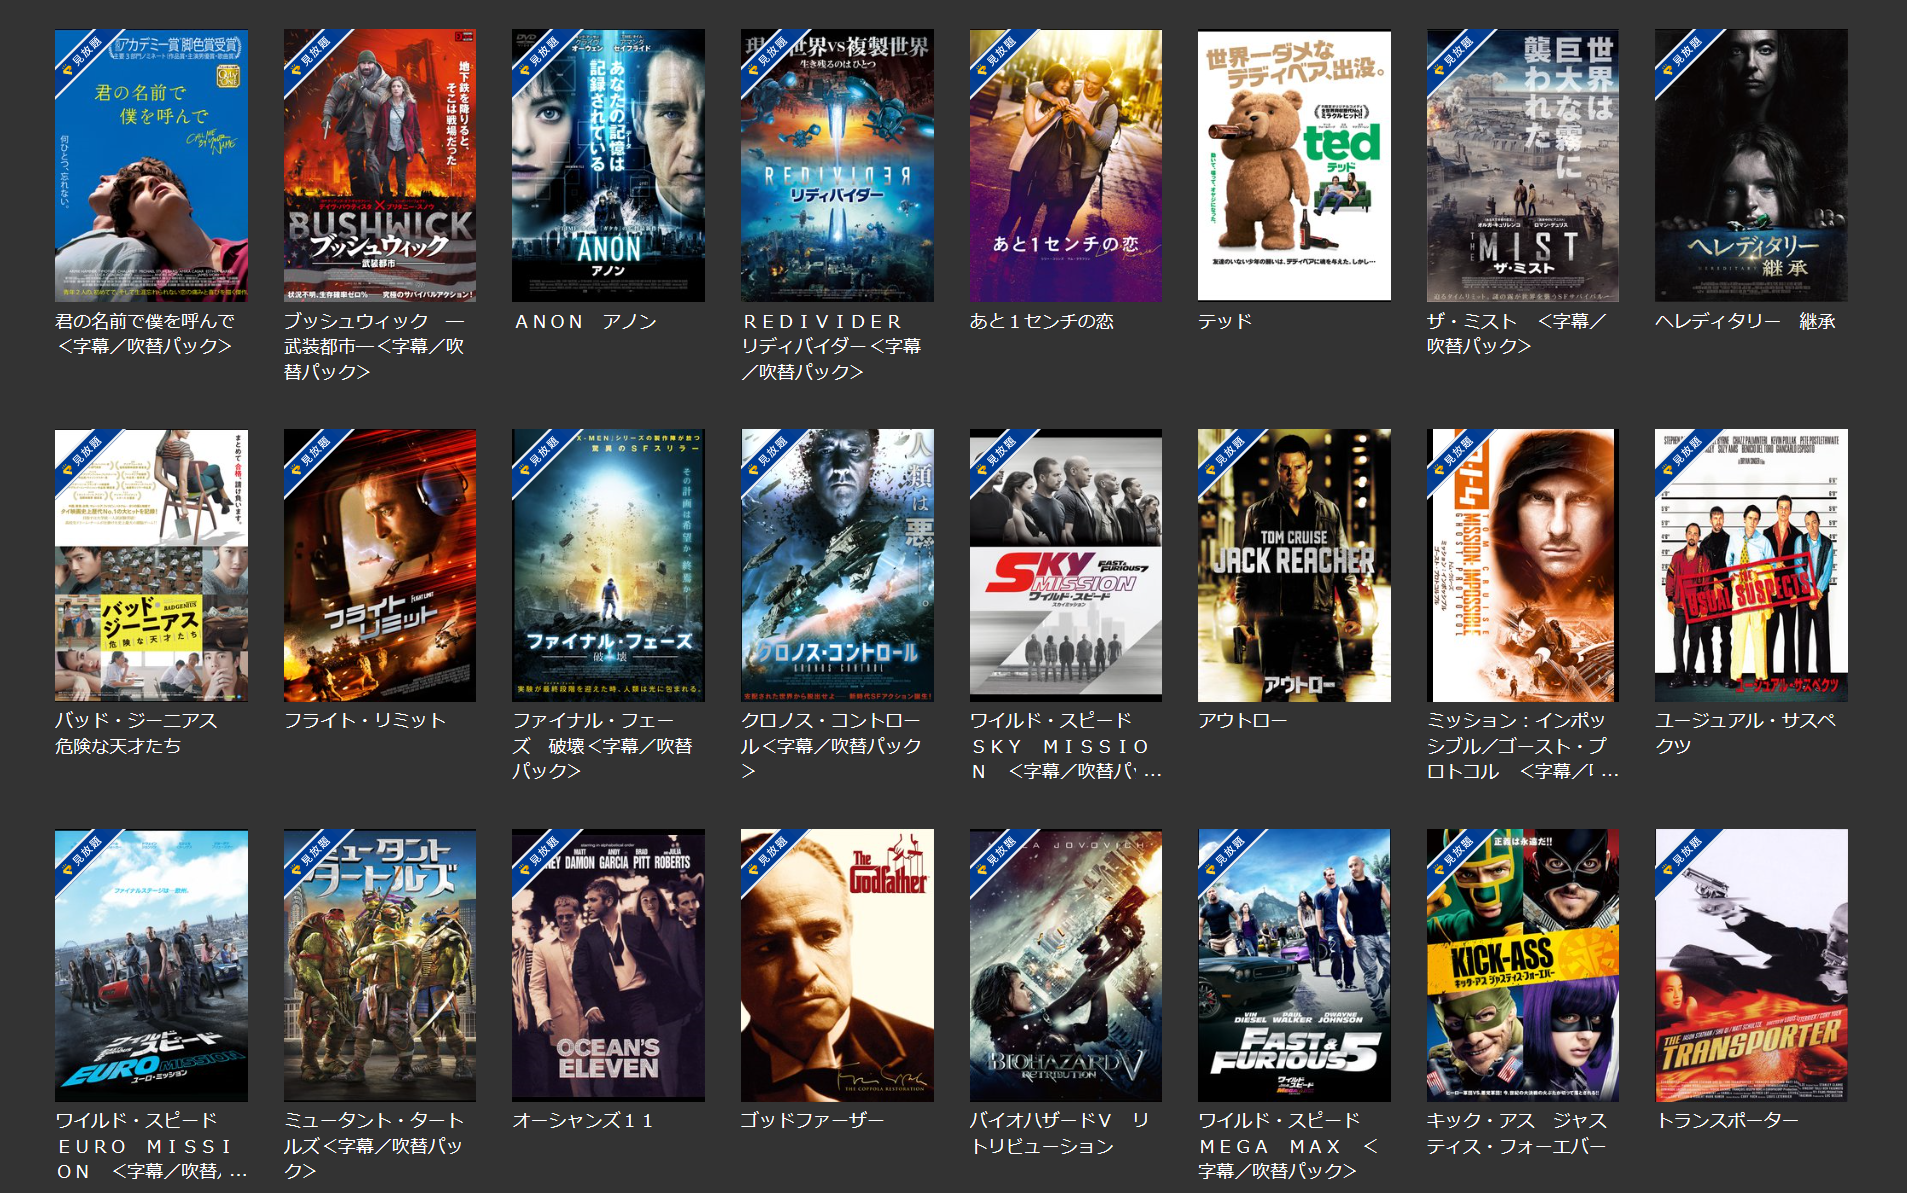Open the Jack Reacher アウトロー poster
This screenshot has height=1193, width=1907.
(1294, 565)
